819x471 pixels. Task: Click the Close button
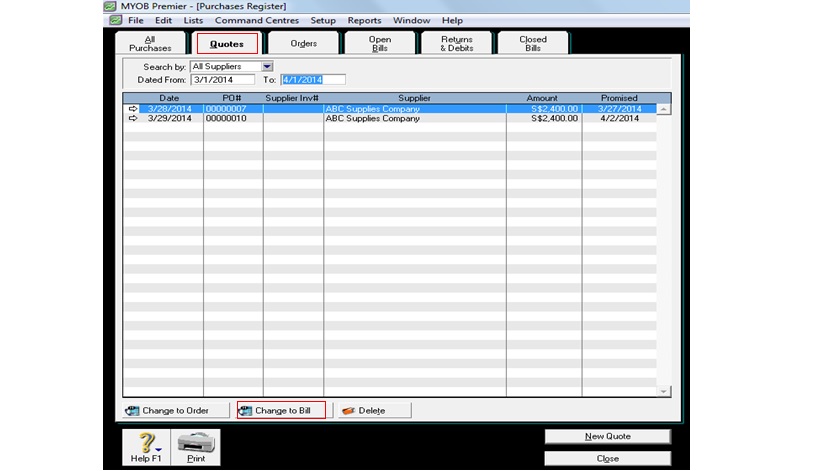[x=607, y=458]
